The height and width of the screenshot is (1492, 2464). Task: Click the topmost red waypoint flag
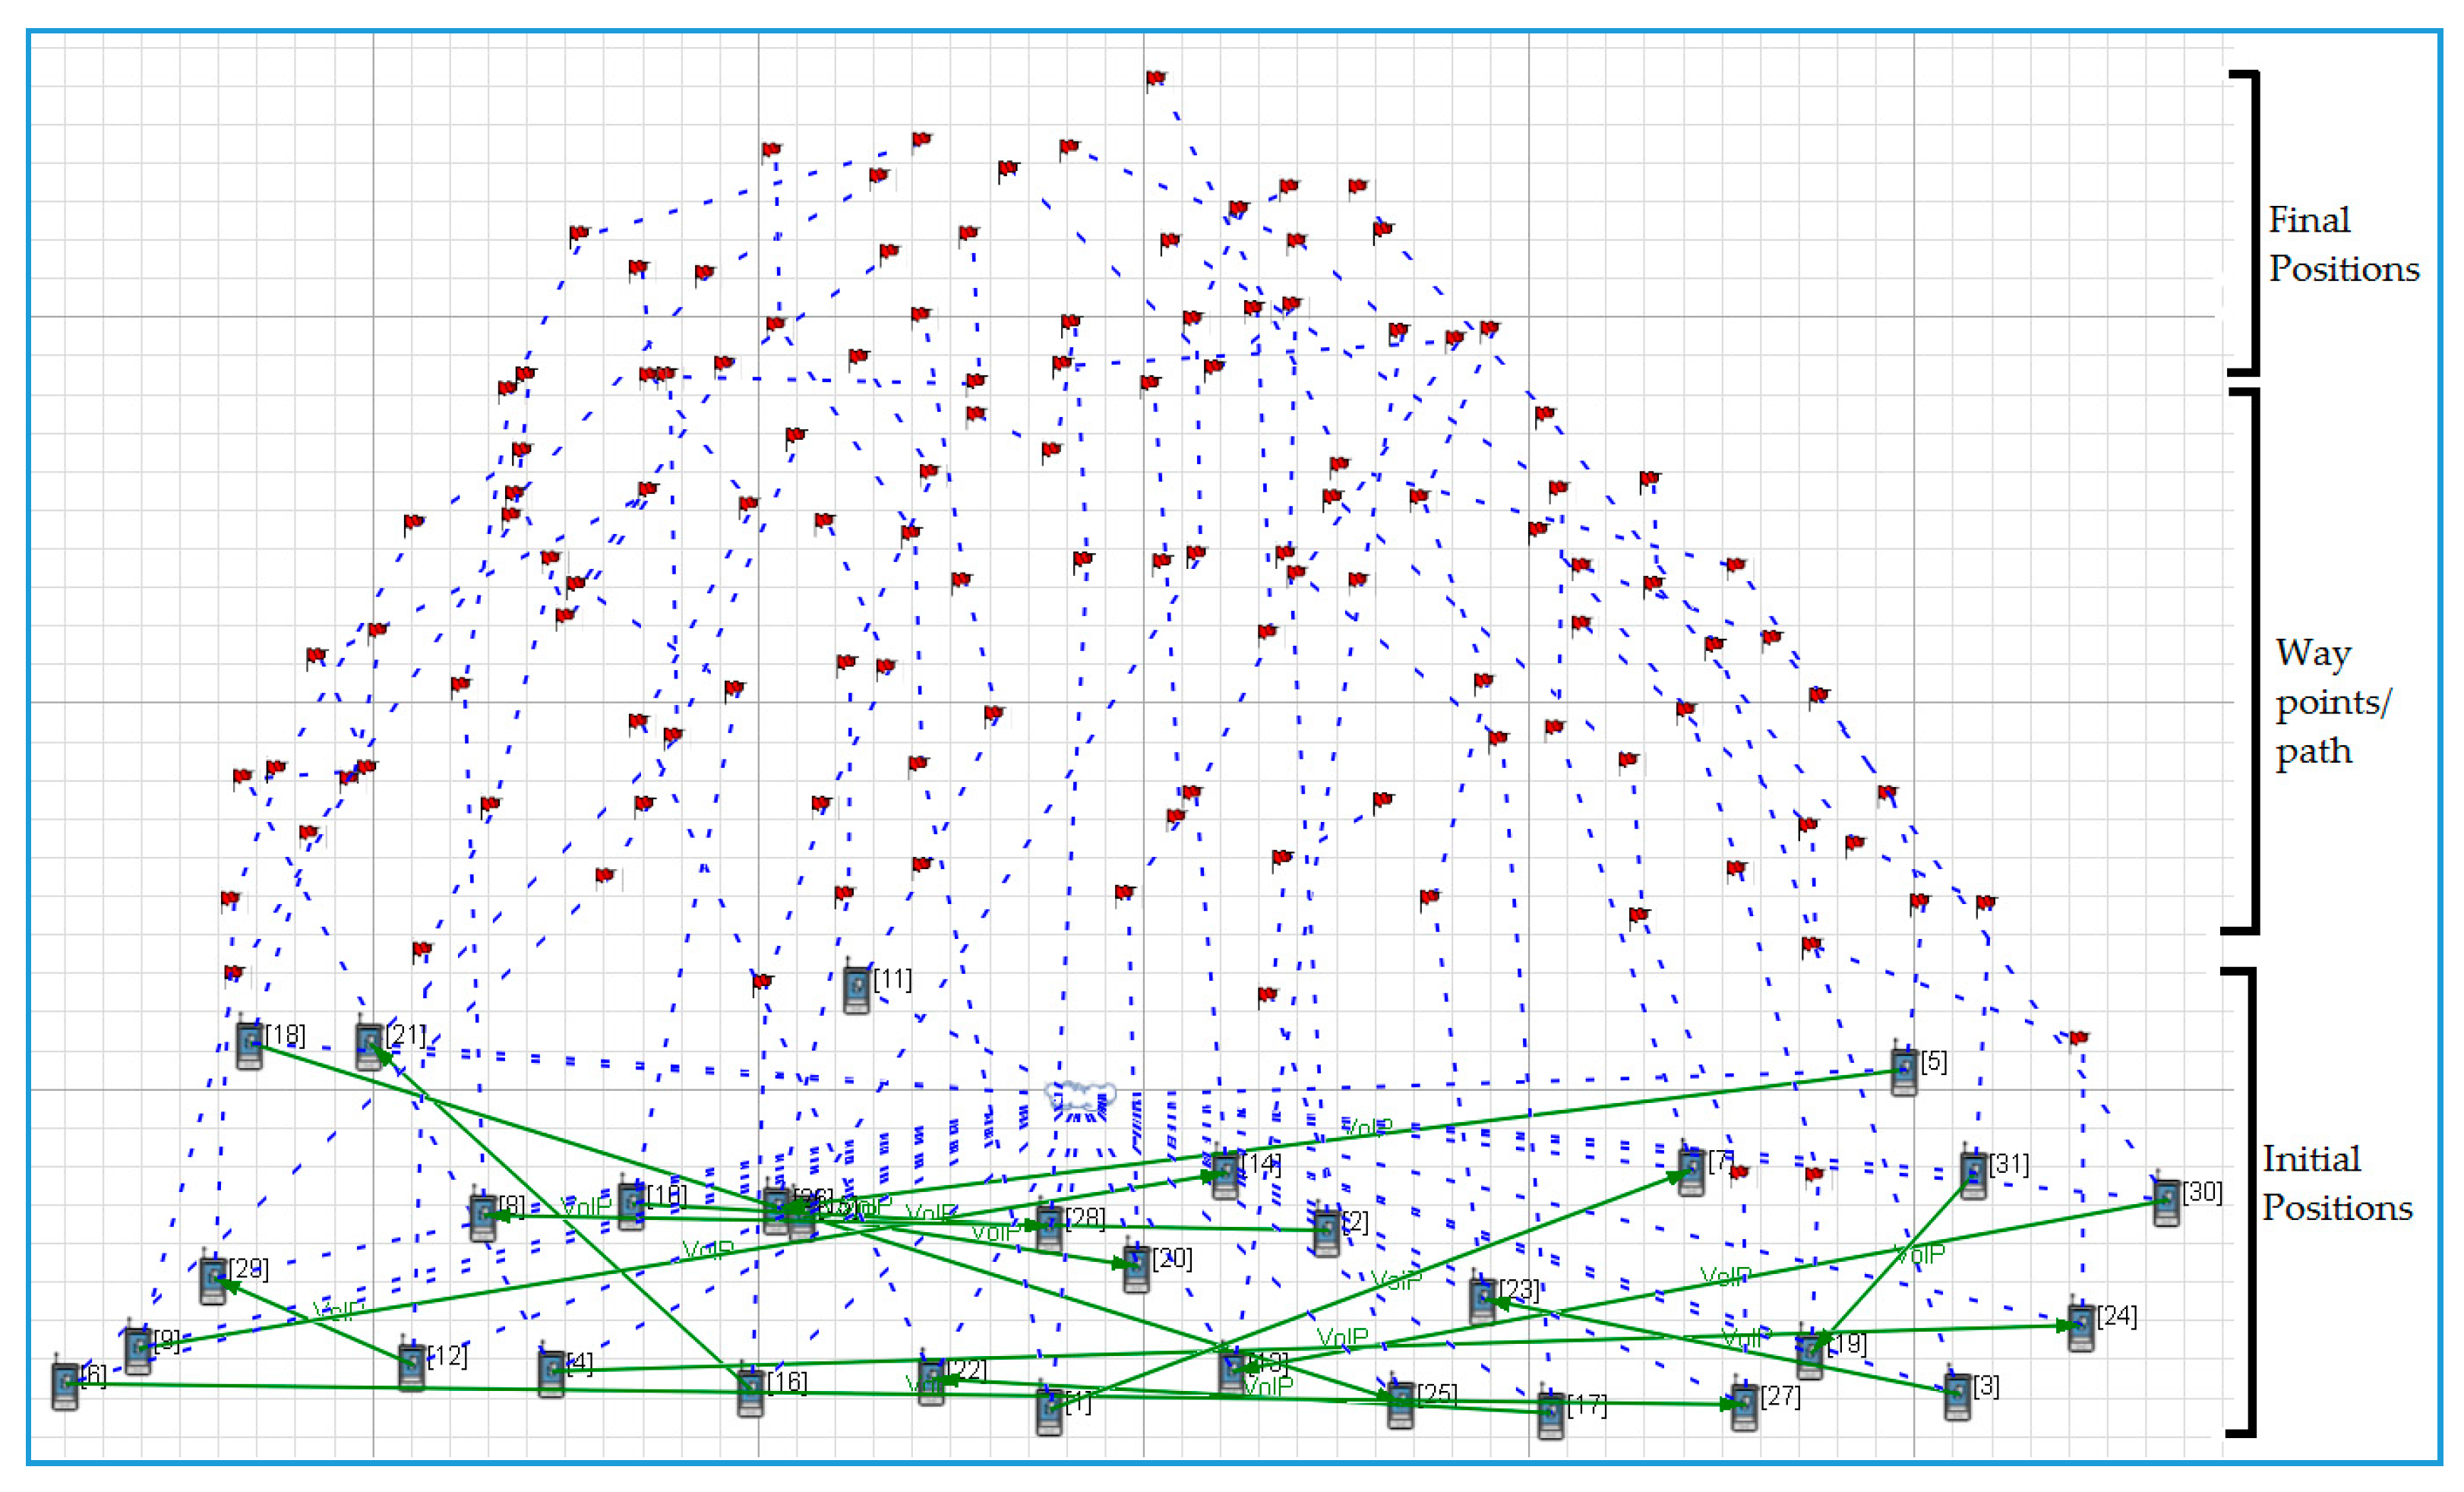coord(1156,78)
